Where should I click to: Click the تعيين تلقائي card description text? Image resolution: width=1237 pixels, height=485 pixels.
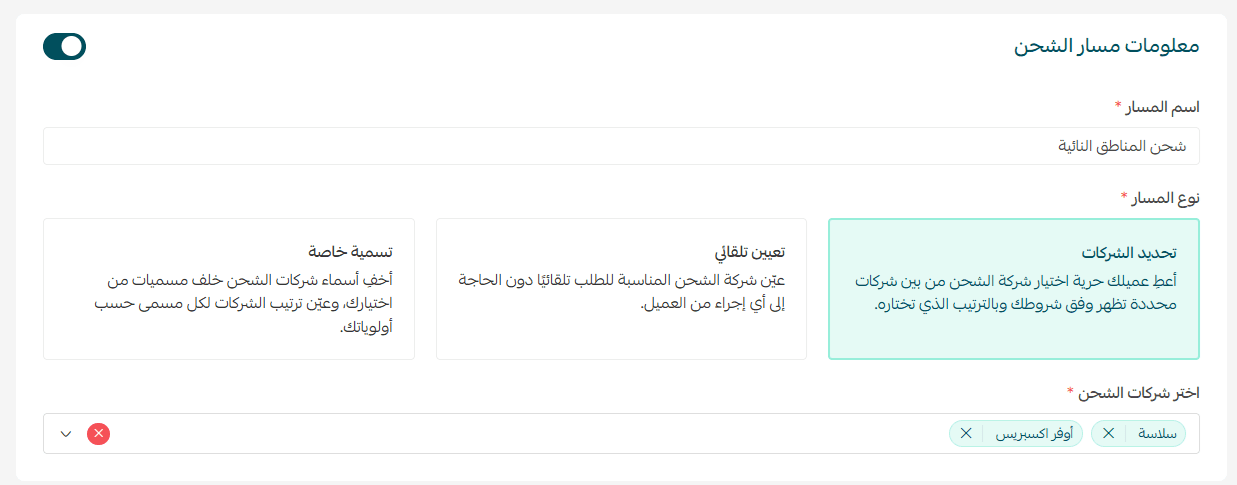tap(620, 292)
